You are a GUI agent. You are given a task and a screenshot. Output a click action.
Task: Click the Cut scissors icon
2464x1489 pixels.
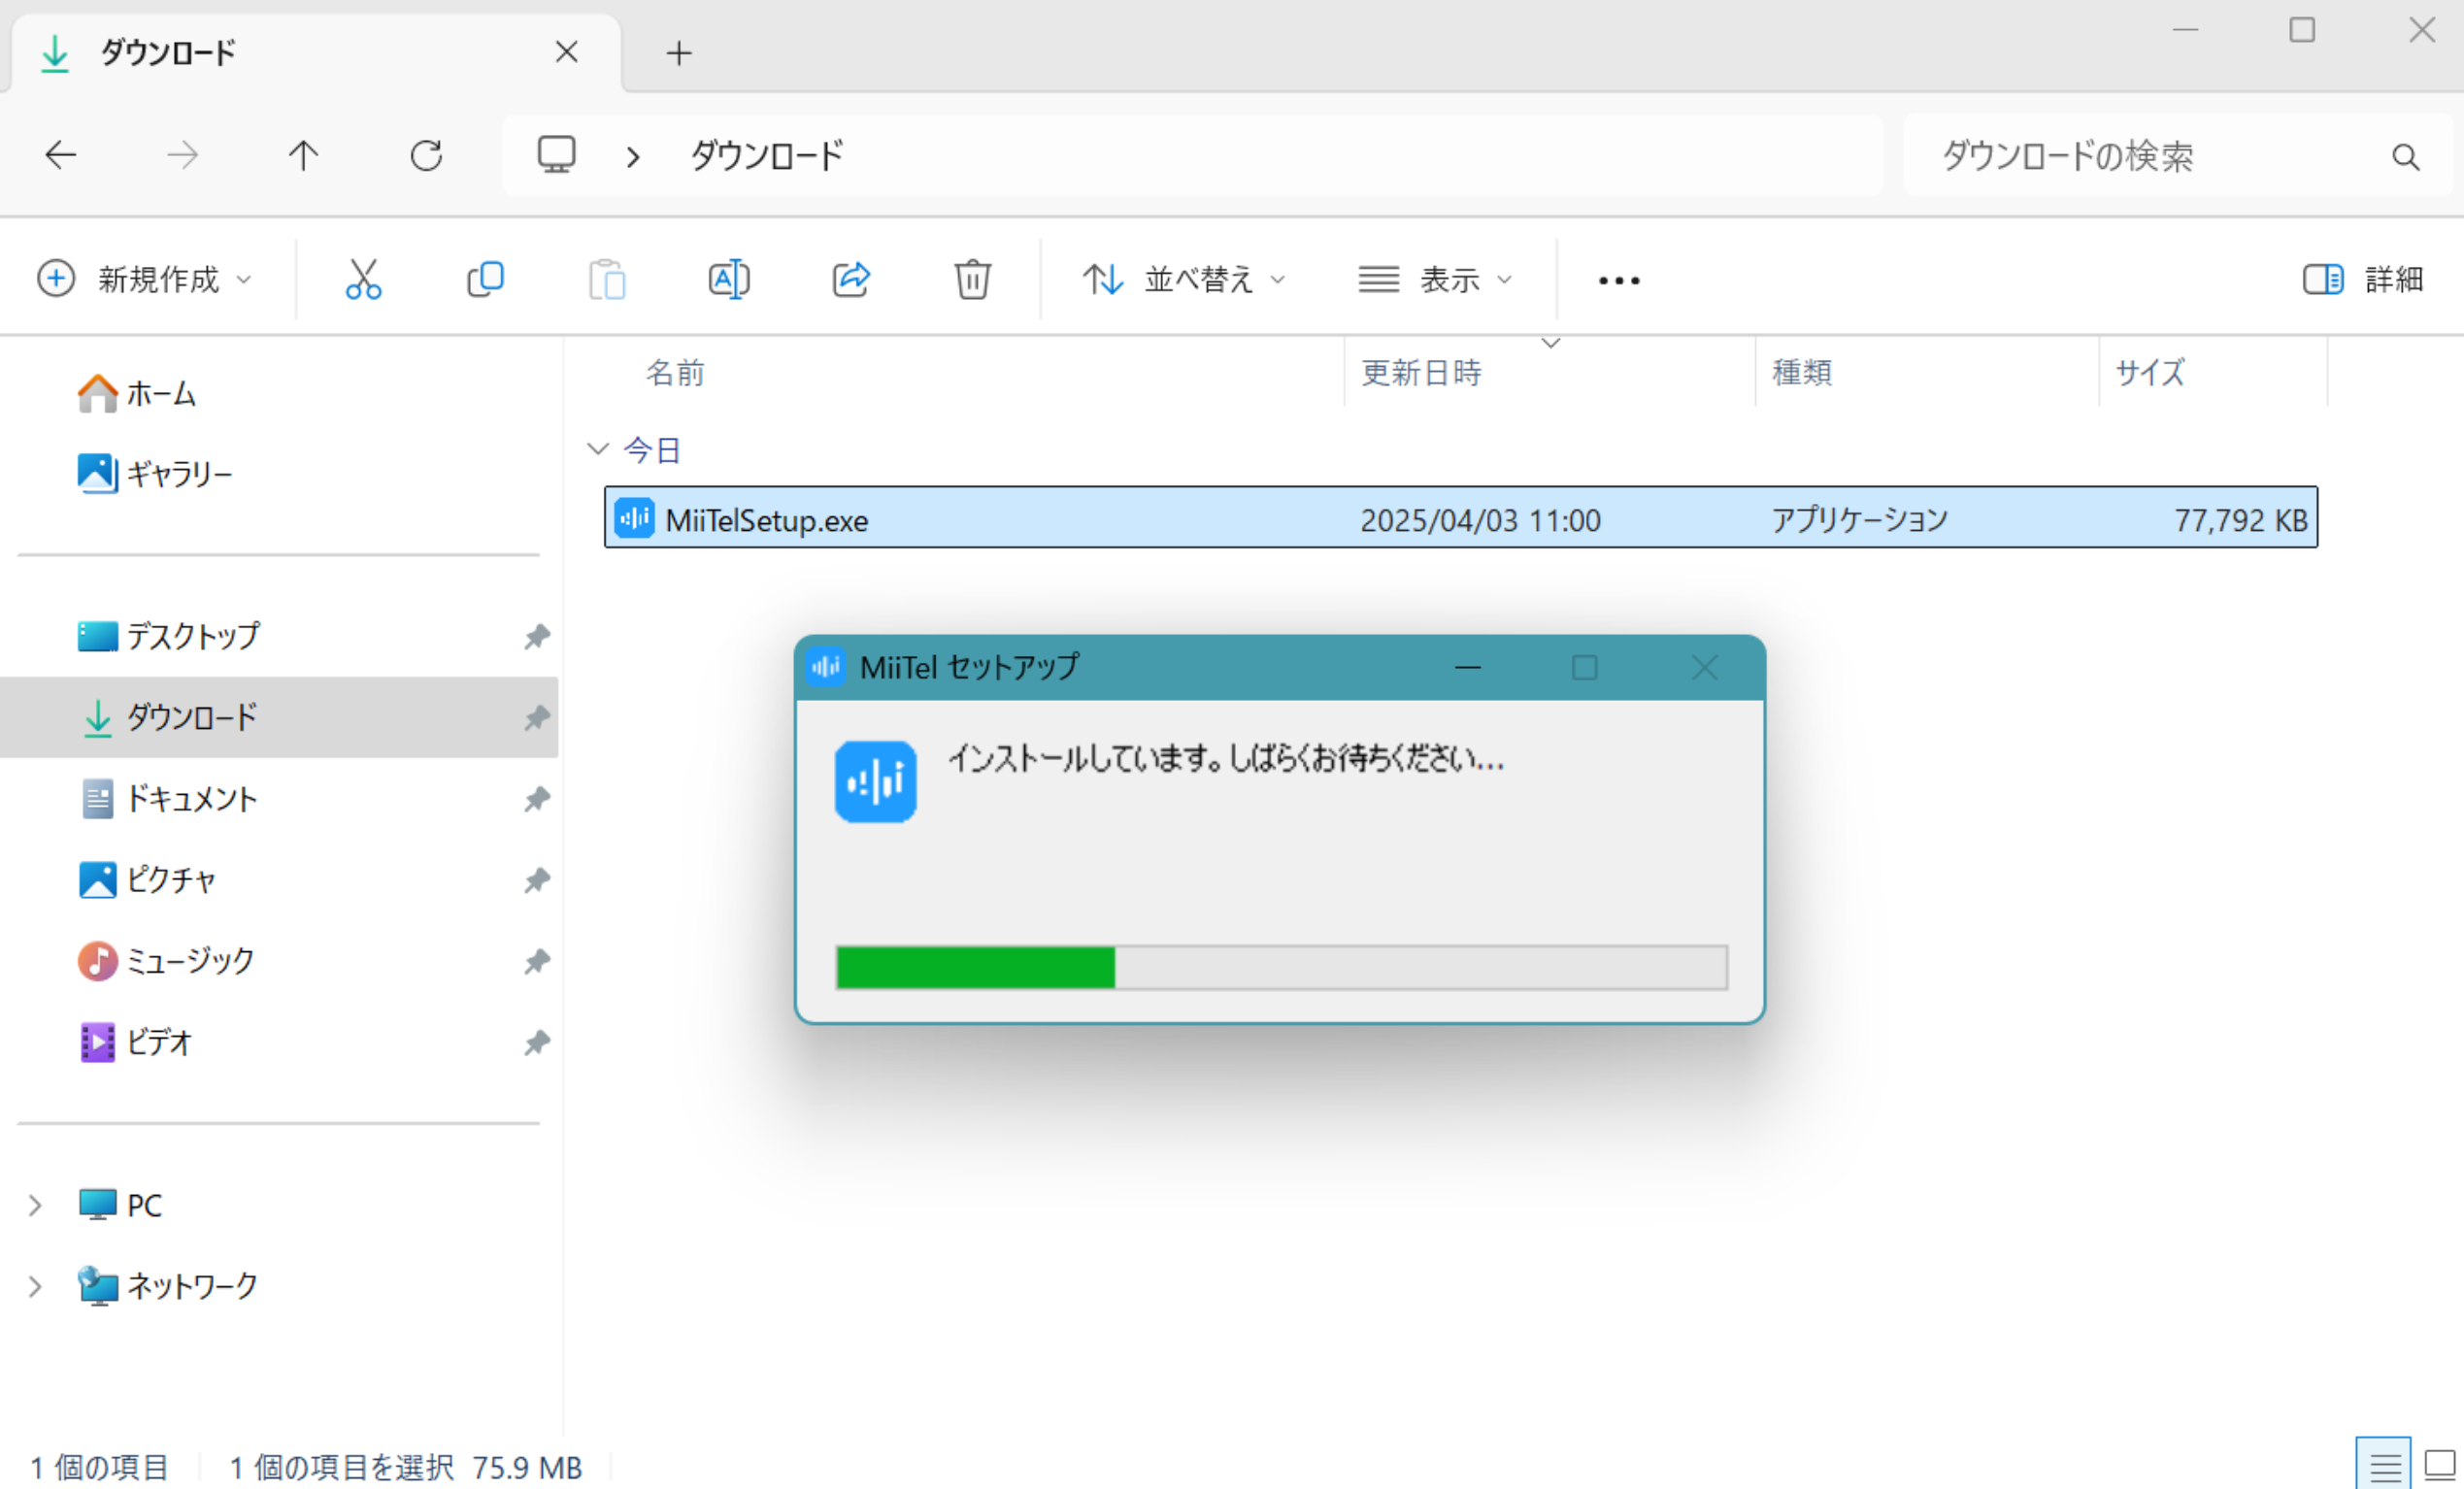click(363, 279)
